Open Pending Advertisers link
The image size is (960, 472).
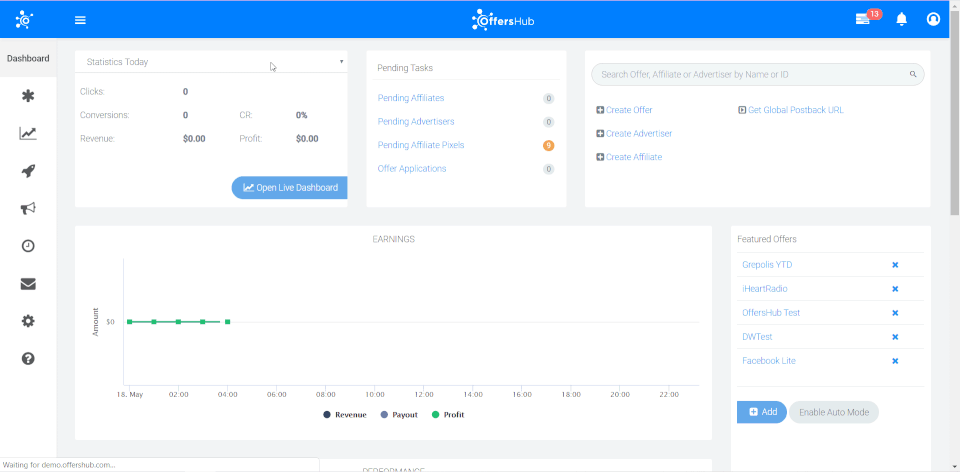[416, 122]
